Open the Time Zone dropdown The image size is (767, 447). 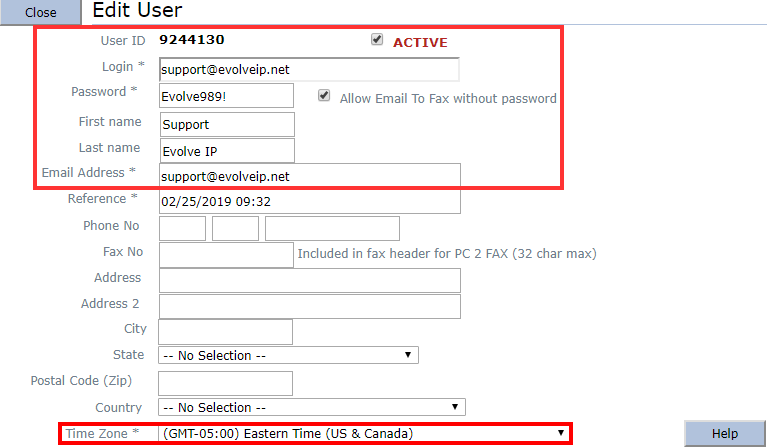click(365, 433)
